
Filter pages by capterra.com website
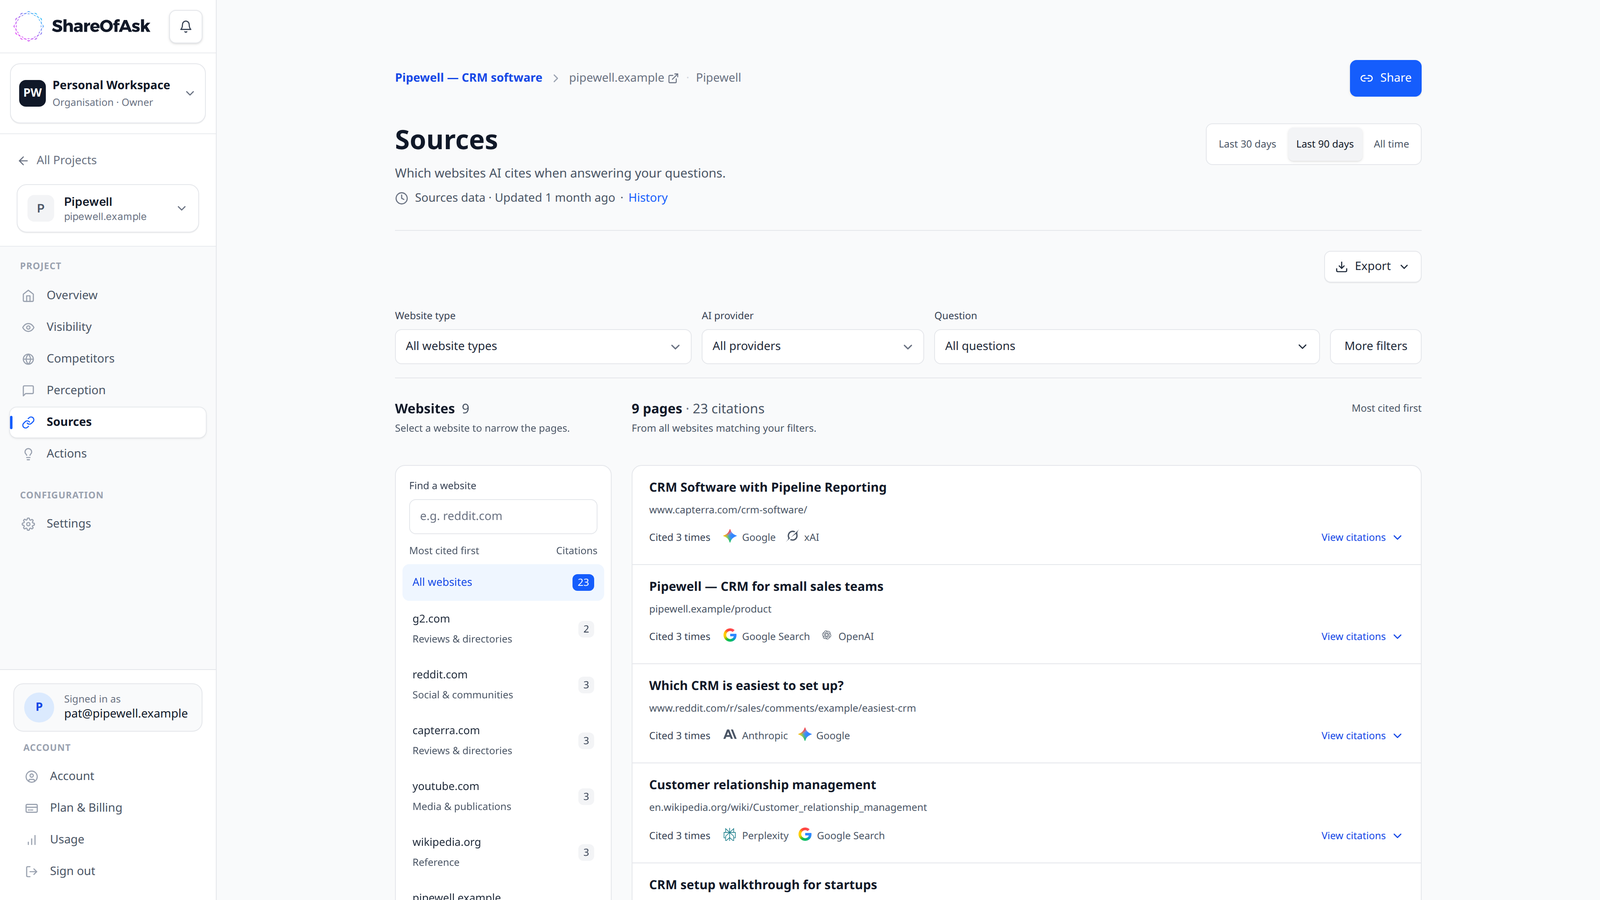[x=503, y=741]
